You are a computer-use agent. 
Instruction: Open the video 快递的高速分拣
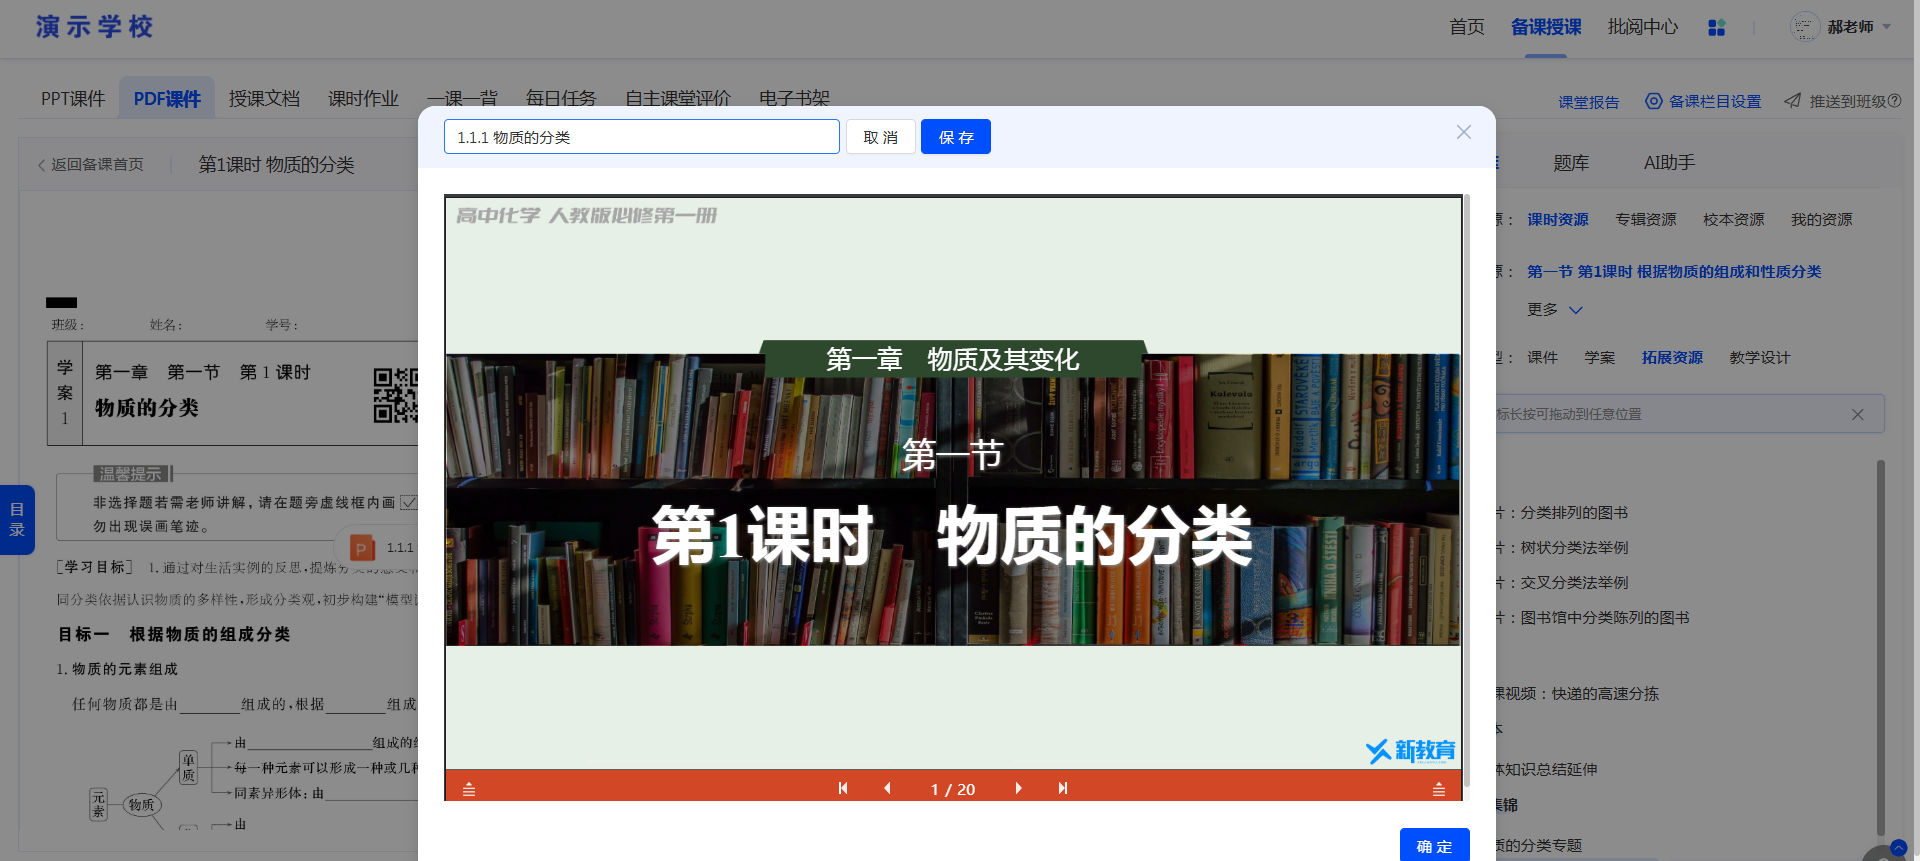(x=1605, y=693)
